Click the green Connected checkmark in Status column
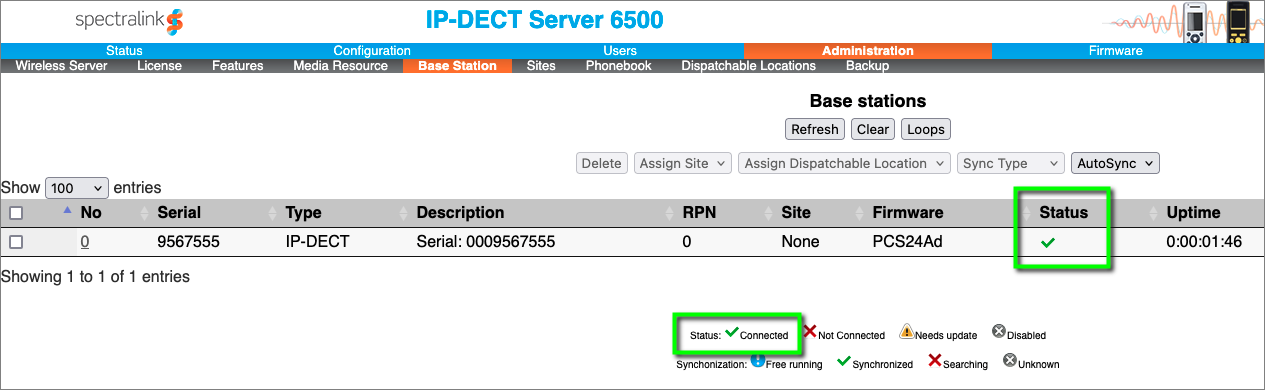 tap(1048, 242)
